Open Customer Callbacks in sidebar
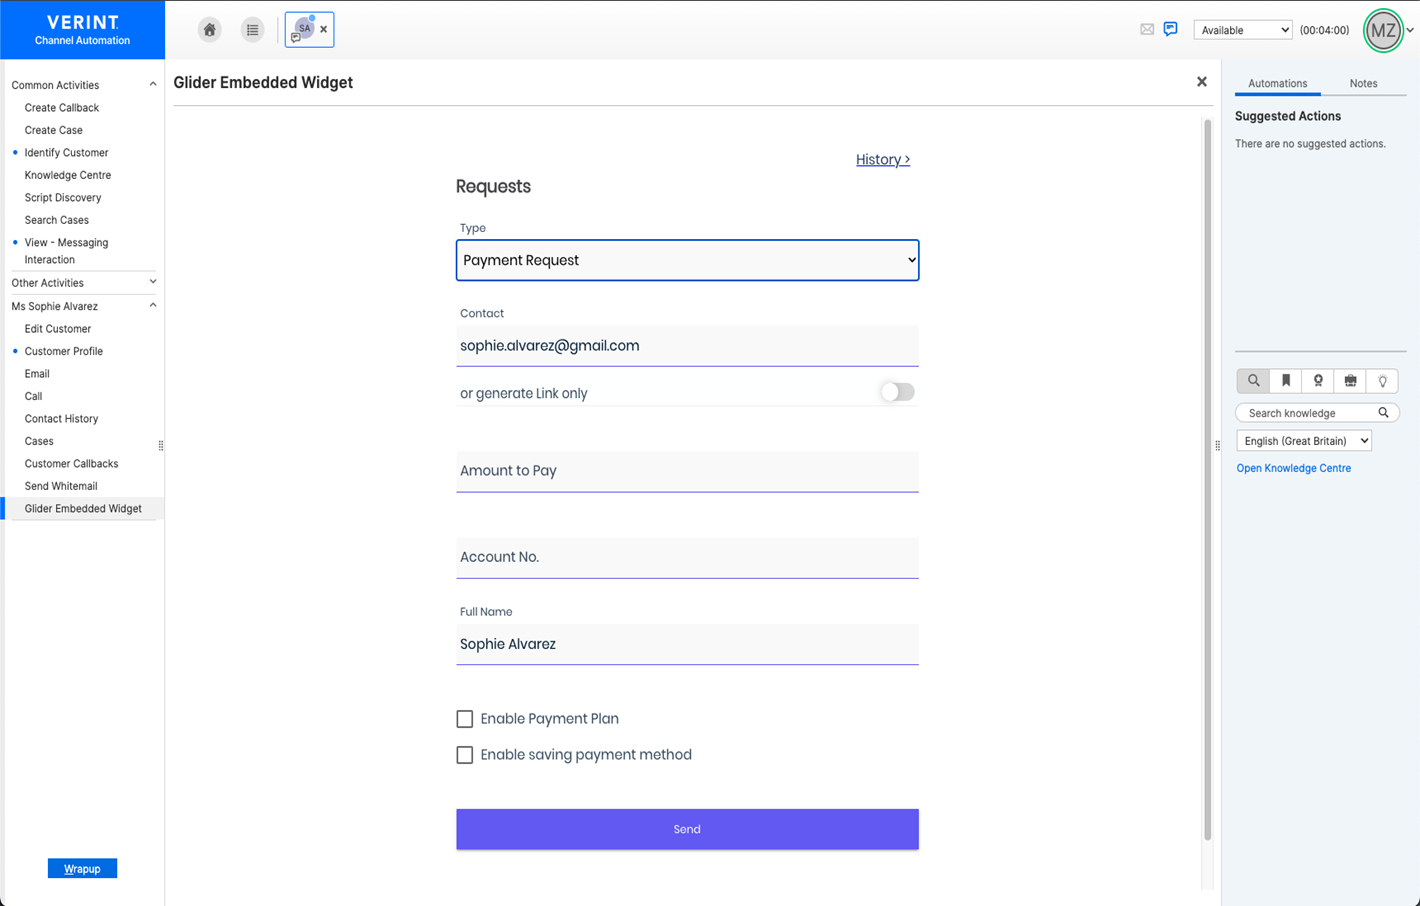This screenshot has height=906, width=1420. point(71,464)
